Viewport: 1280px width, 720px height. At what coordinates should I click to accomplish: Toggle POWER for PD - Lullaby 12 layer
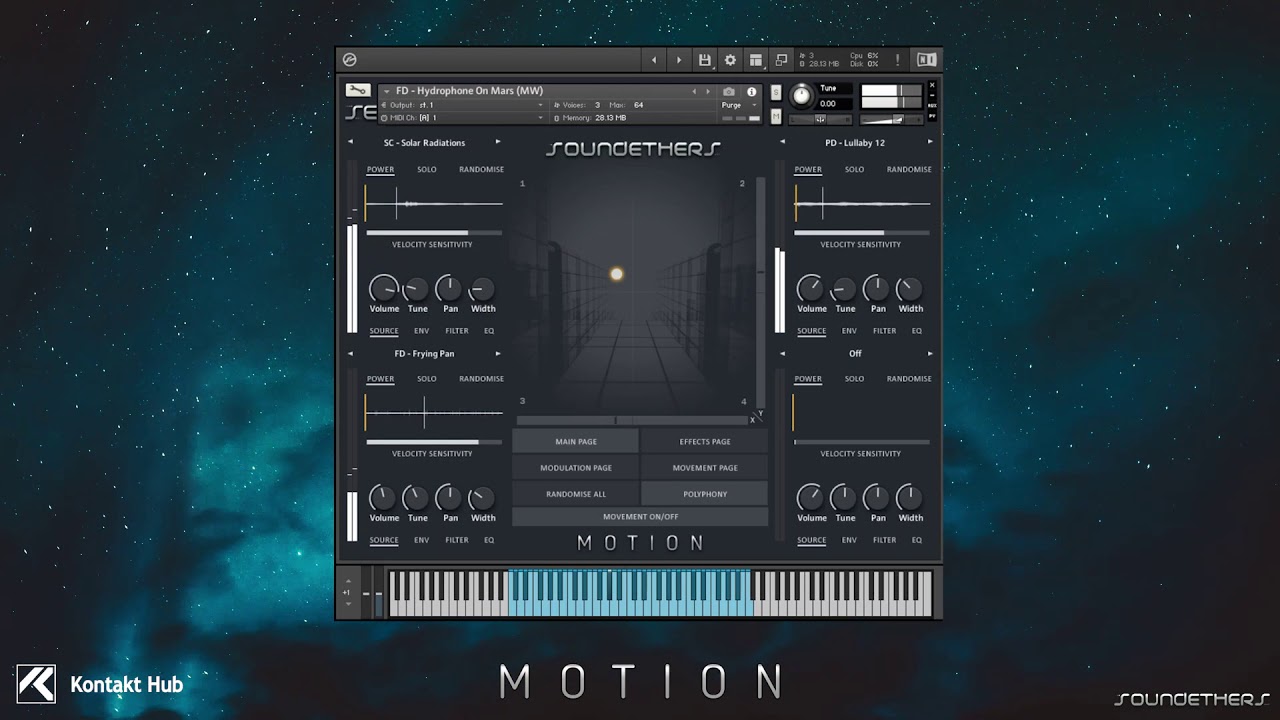[x=808, y=169]
